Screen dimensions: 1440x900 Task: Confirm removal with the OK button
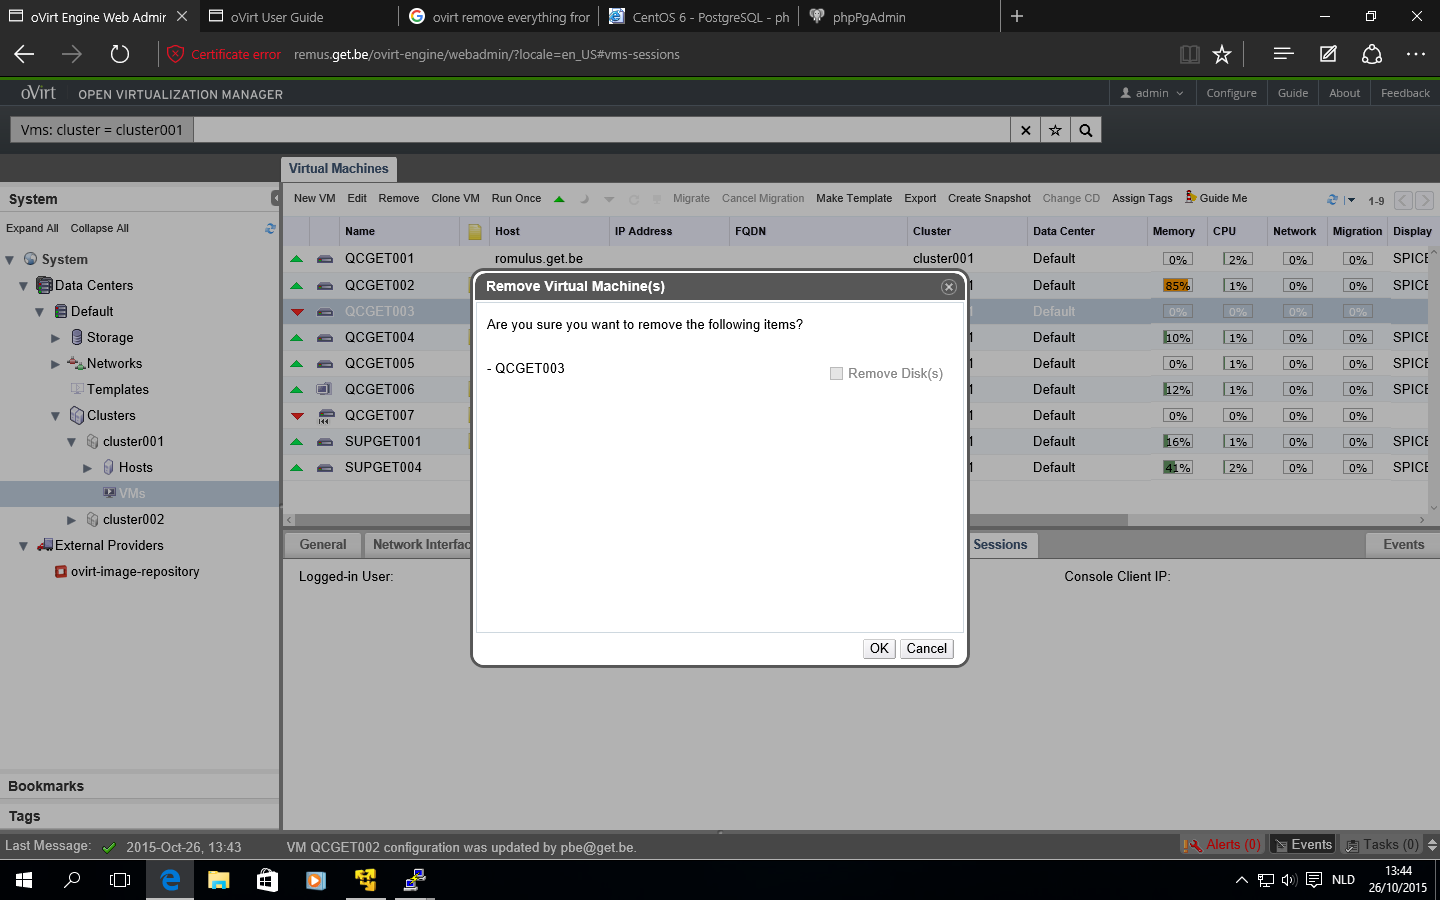(878, 648)
